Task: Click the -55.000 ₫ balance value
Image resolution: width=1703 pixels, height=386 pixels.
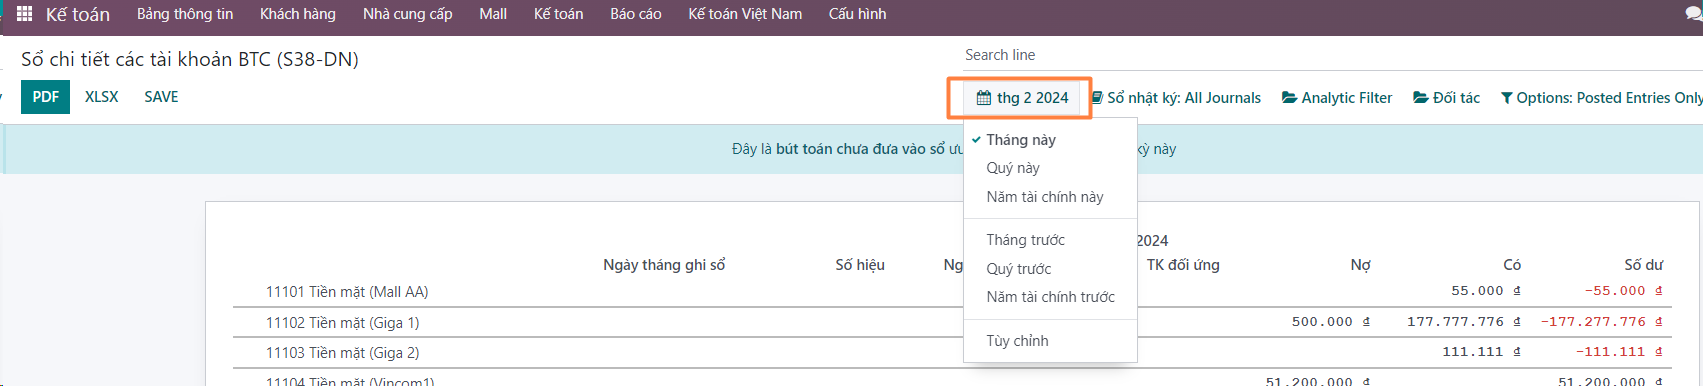Action: click(x=1624, y=291)
